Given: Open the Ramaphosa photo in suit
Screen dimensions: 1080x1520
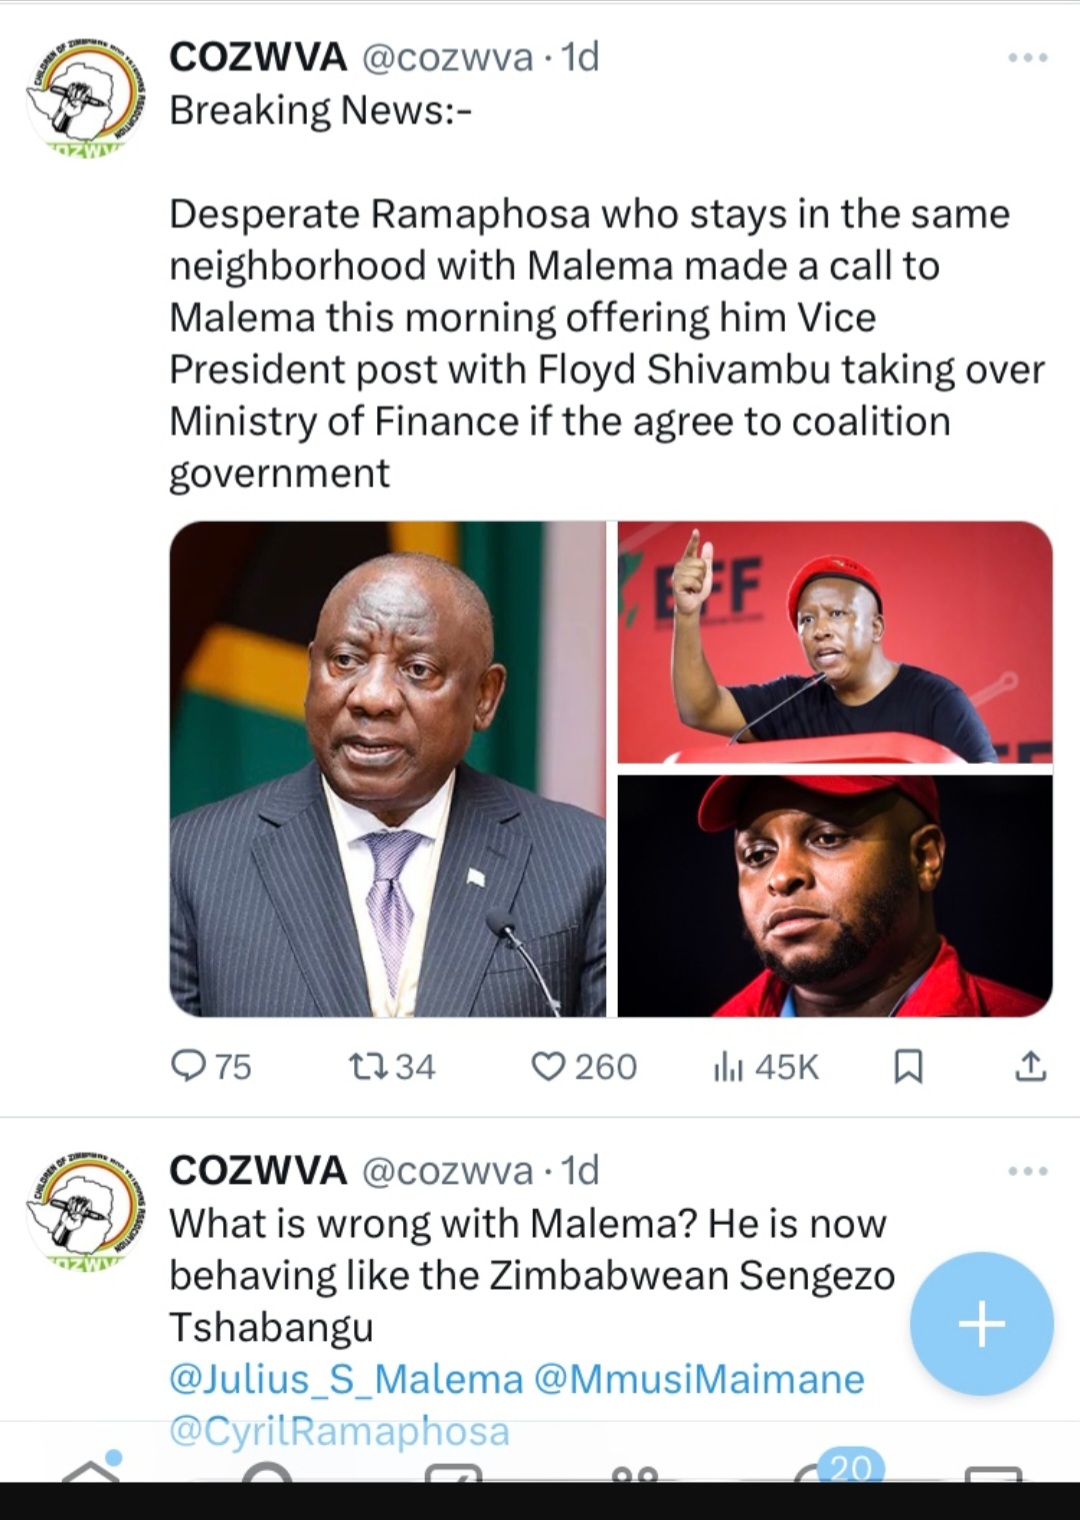Looking at the screenshot, I should coord(388,768).
